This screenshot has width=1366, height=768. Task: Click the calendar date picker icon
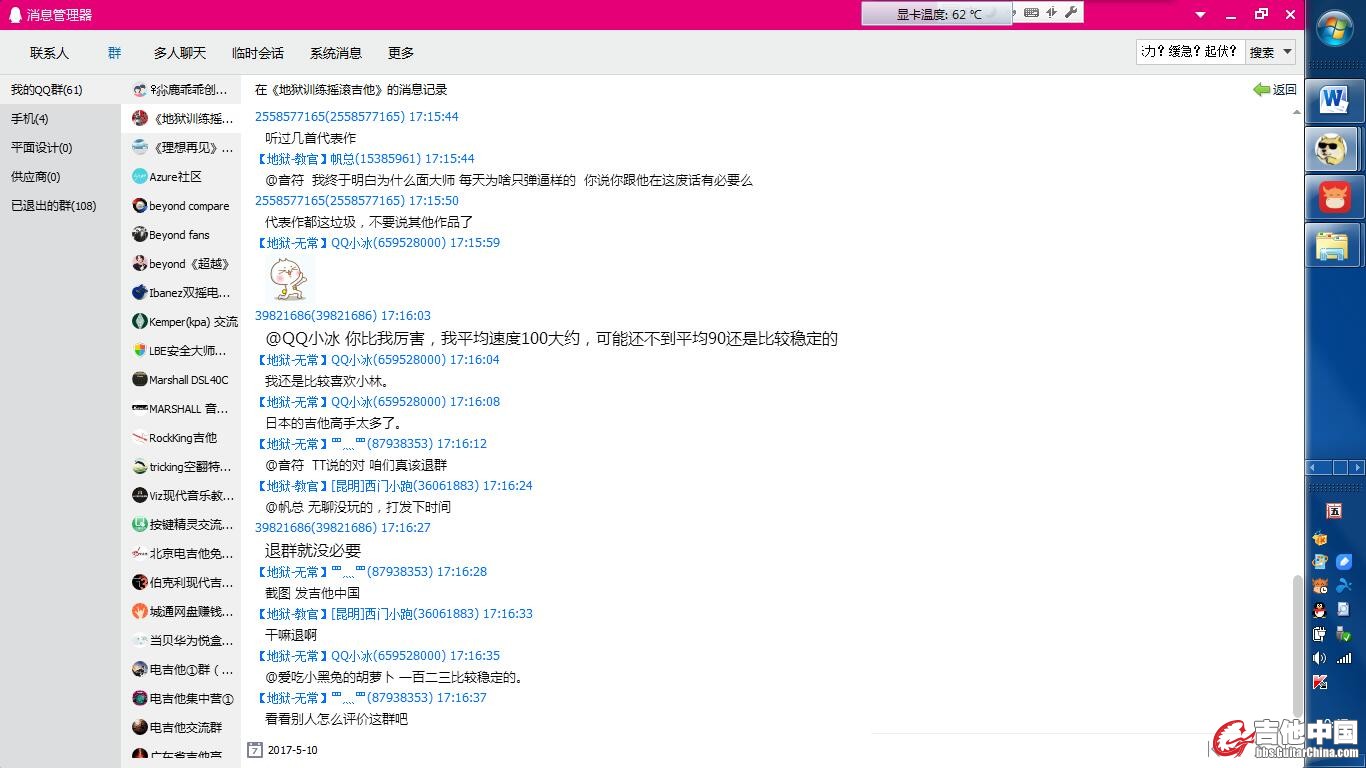click(255, 749)
